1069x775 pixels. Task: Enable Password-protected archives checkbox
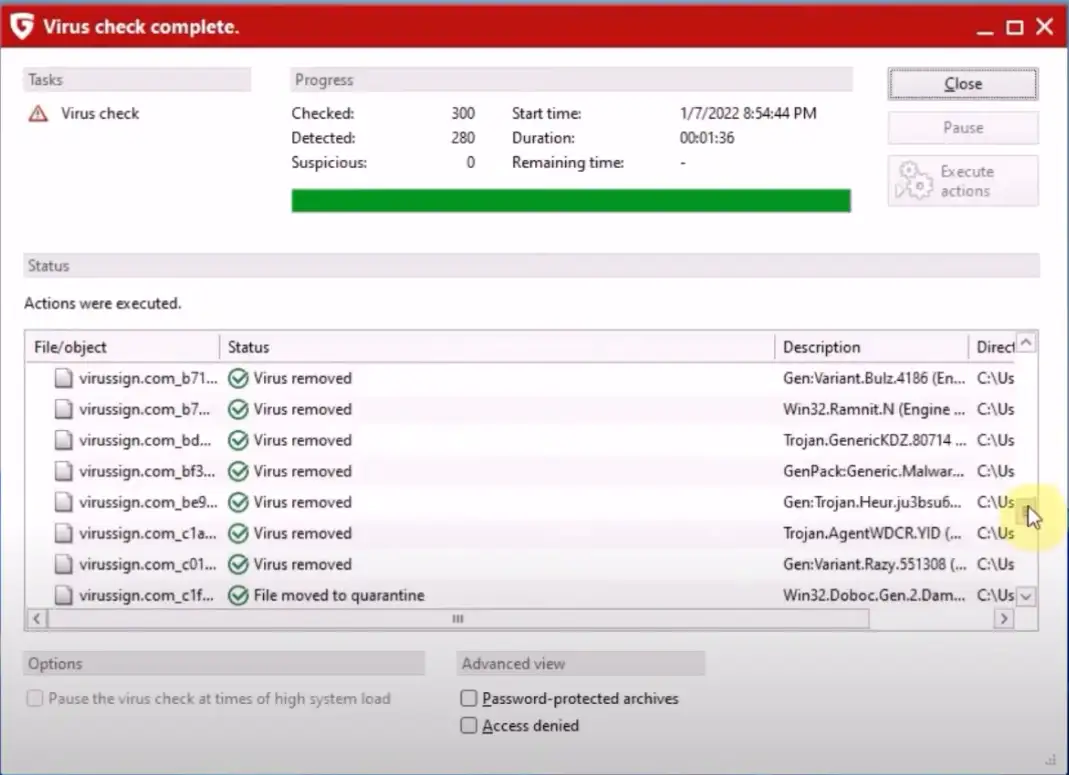click(x=468, y=699)
